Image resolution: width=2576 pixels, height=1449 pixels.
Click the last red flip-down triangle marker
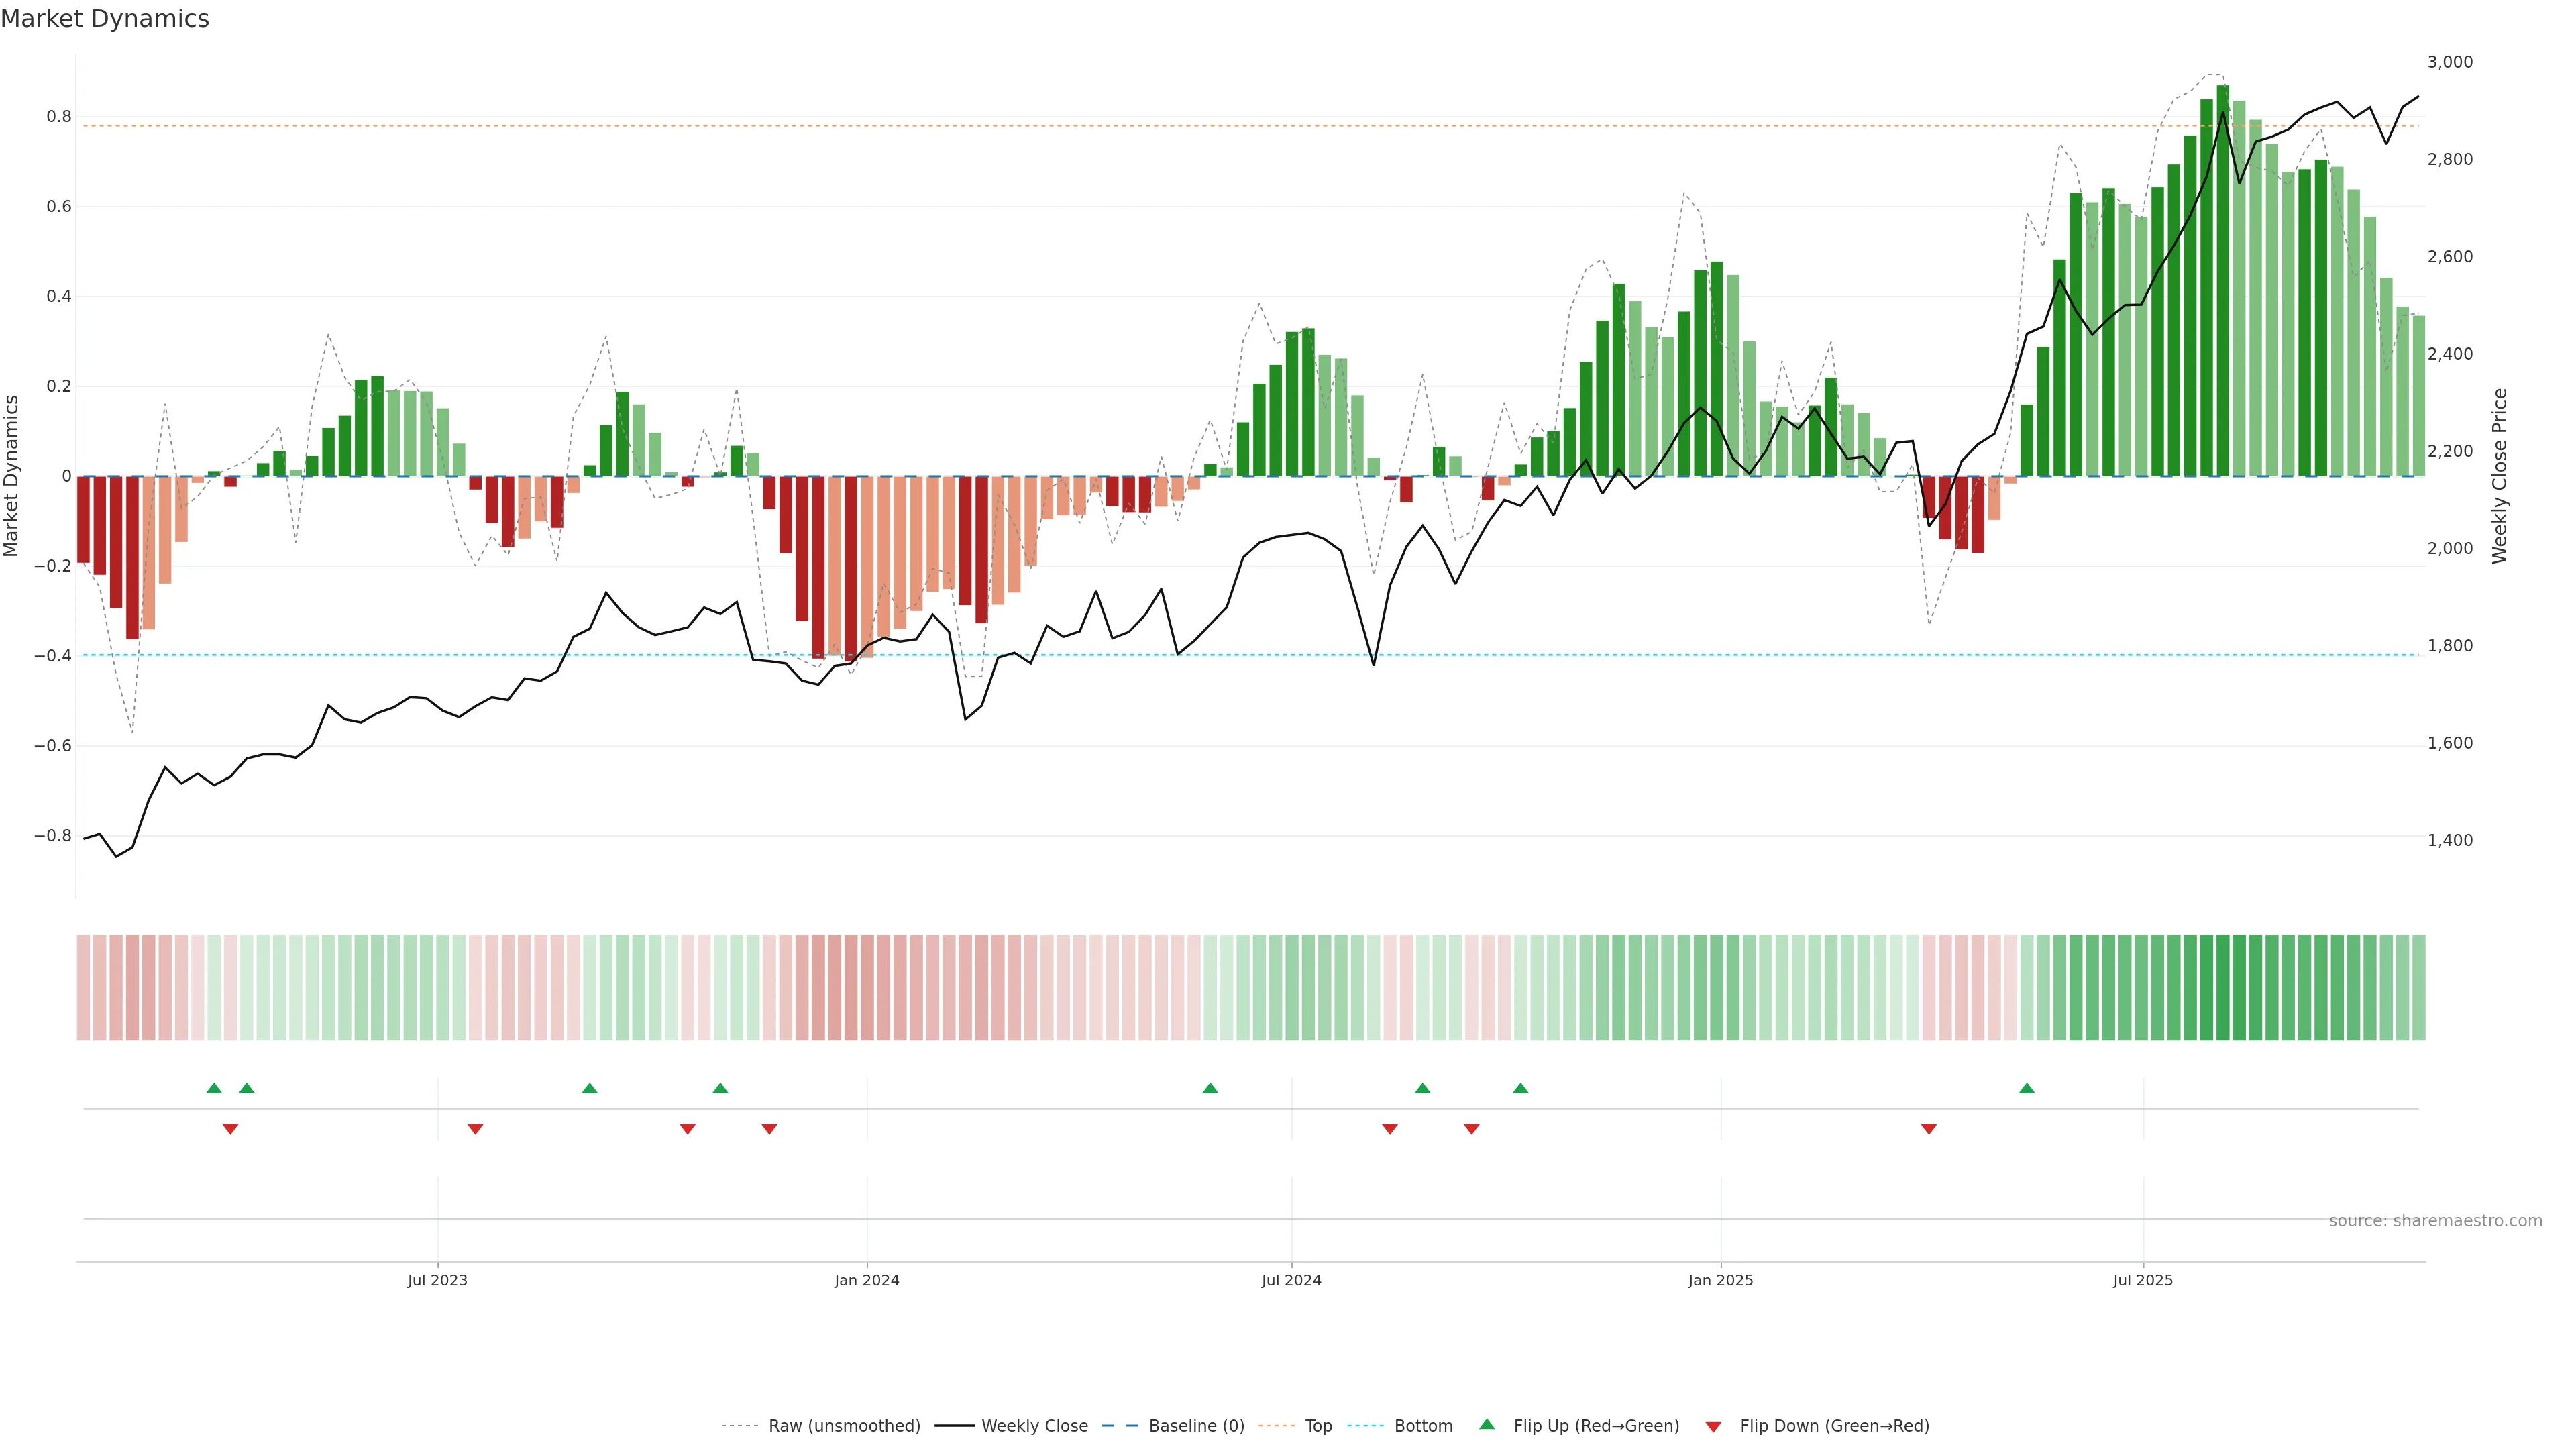coord(1929,1129)
